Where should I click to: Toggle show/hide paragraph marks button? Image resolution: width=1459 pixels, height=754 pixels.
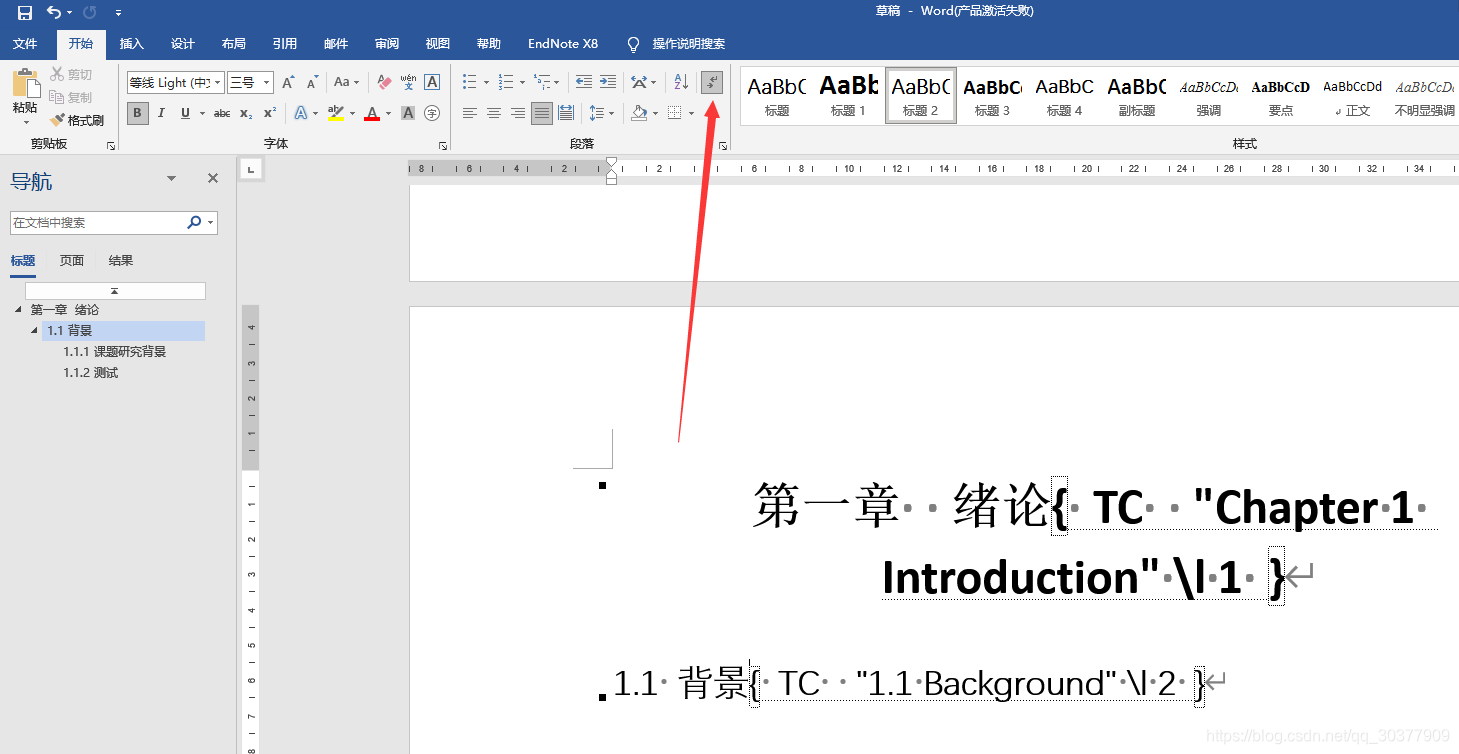point(711,82)
